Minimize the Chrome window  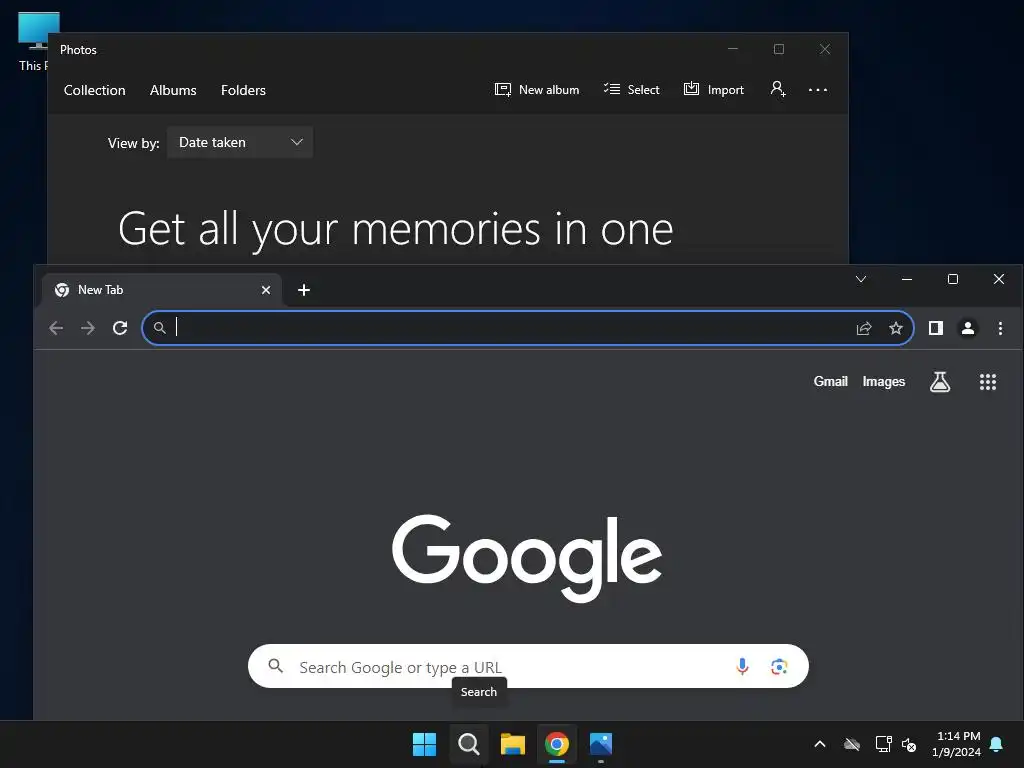(906, 280)
